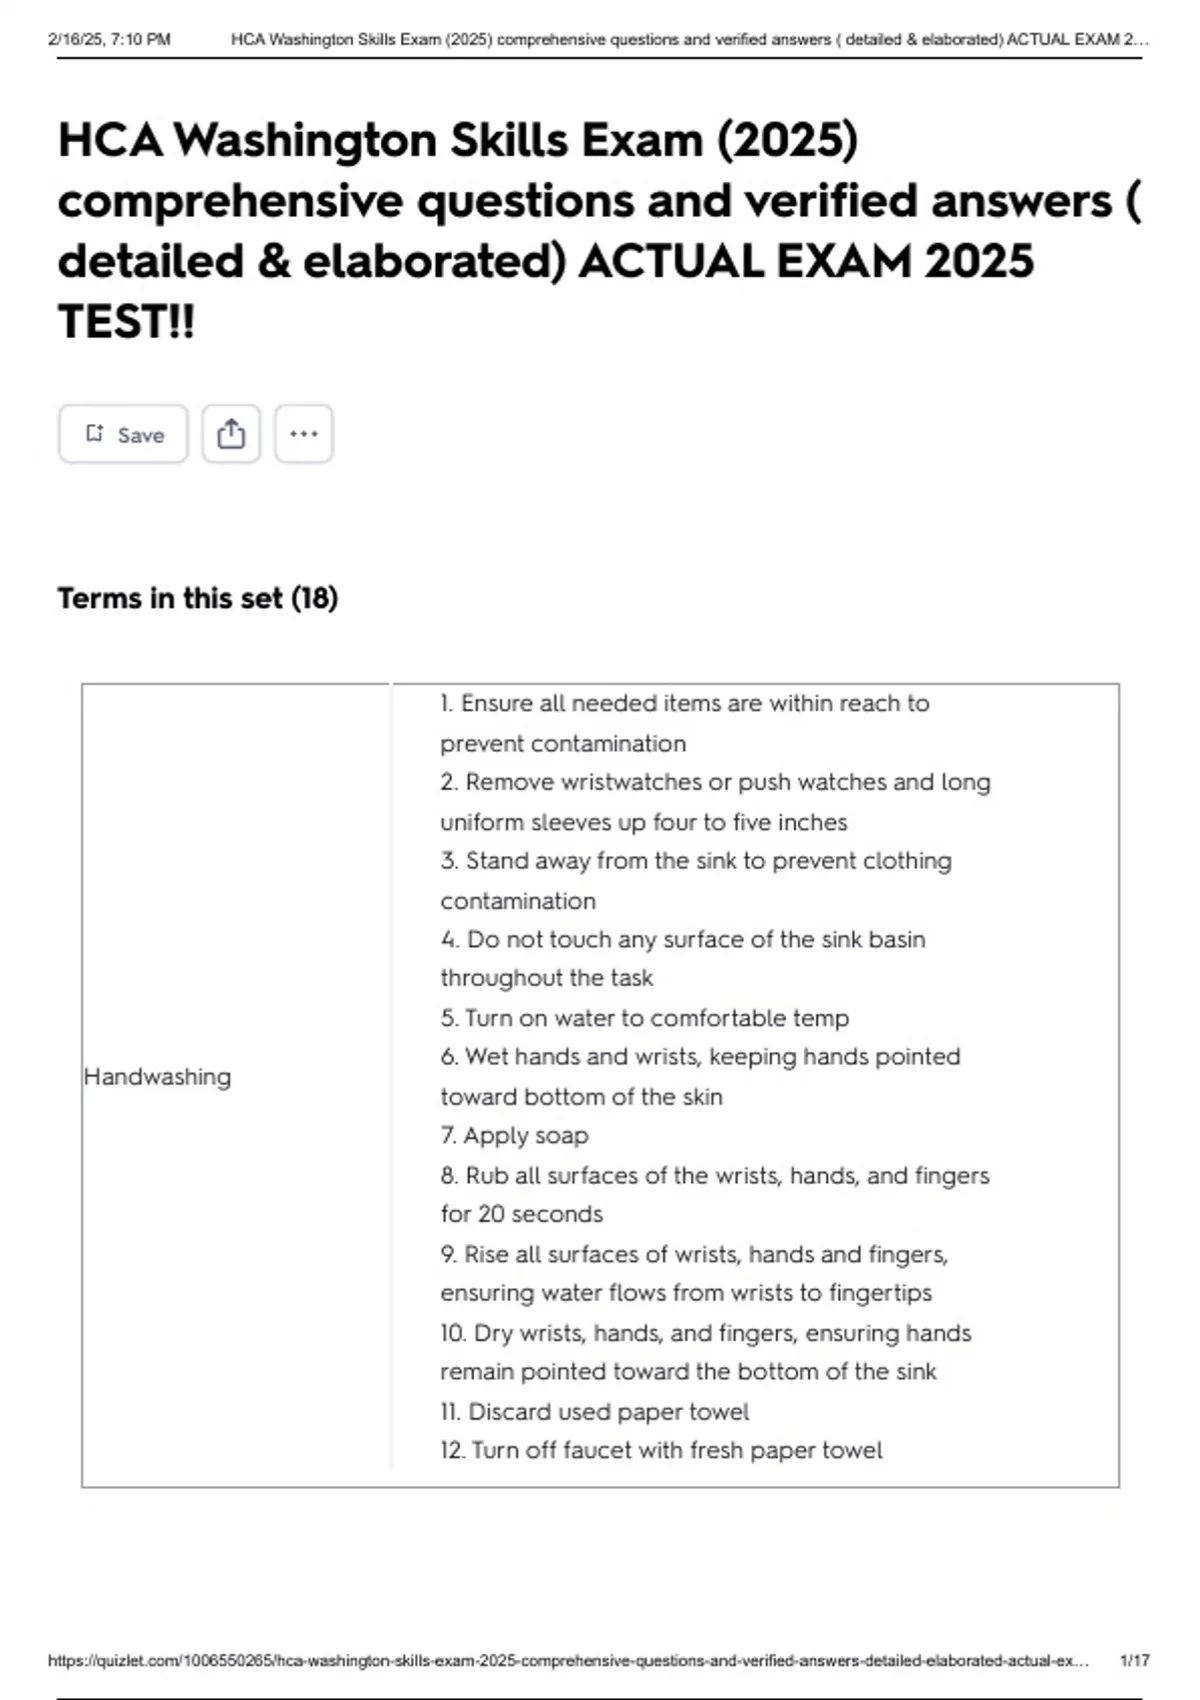The width and height of the screenshot is (1200, 1700).
Task: Select the Handwashing term cell
Action: pos(158,1077)
